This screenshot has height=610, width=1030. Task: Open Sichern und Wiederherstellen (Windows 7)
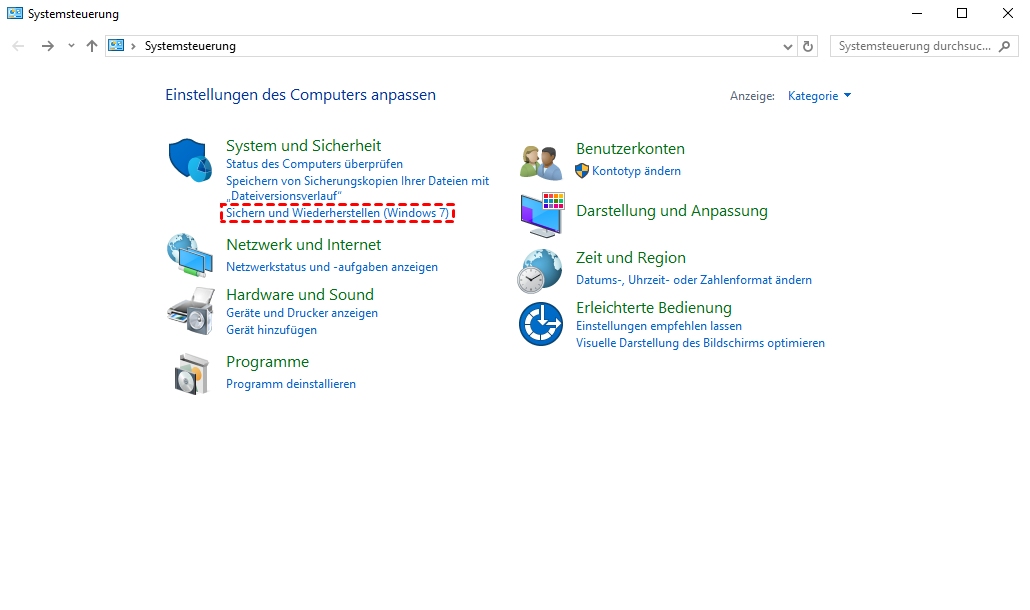click(337, 213)
